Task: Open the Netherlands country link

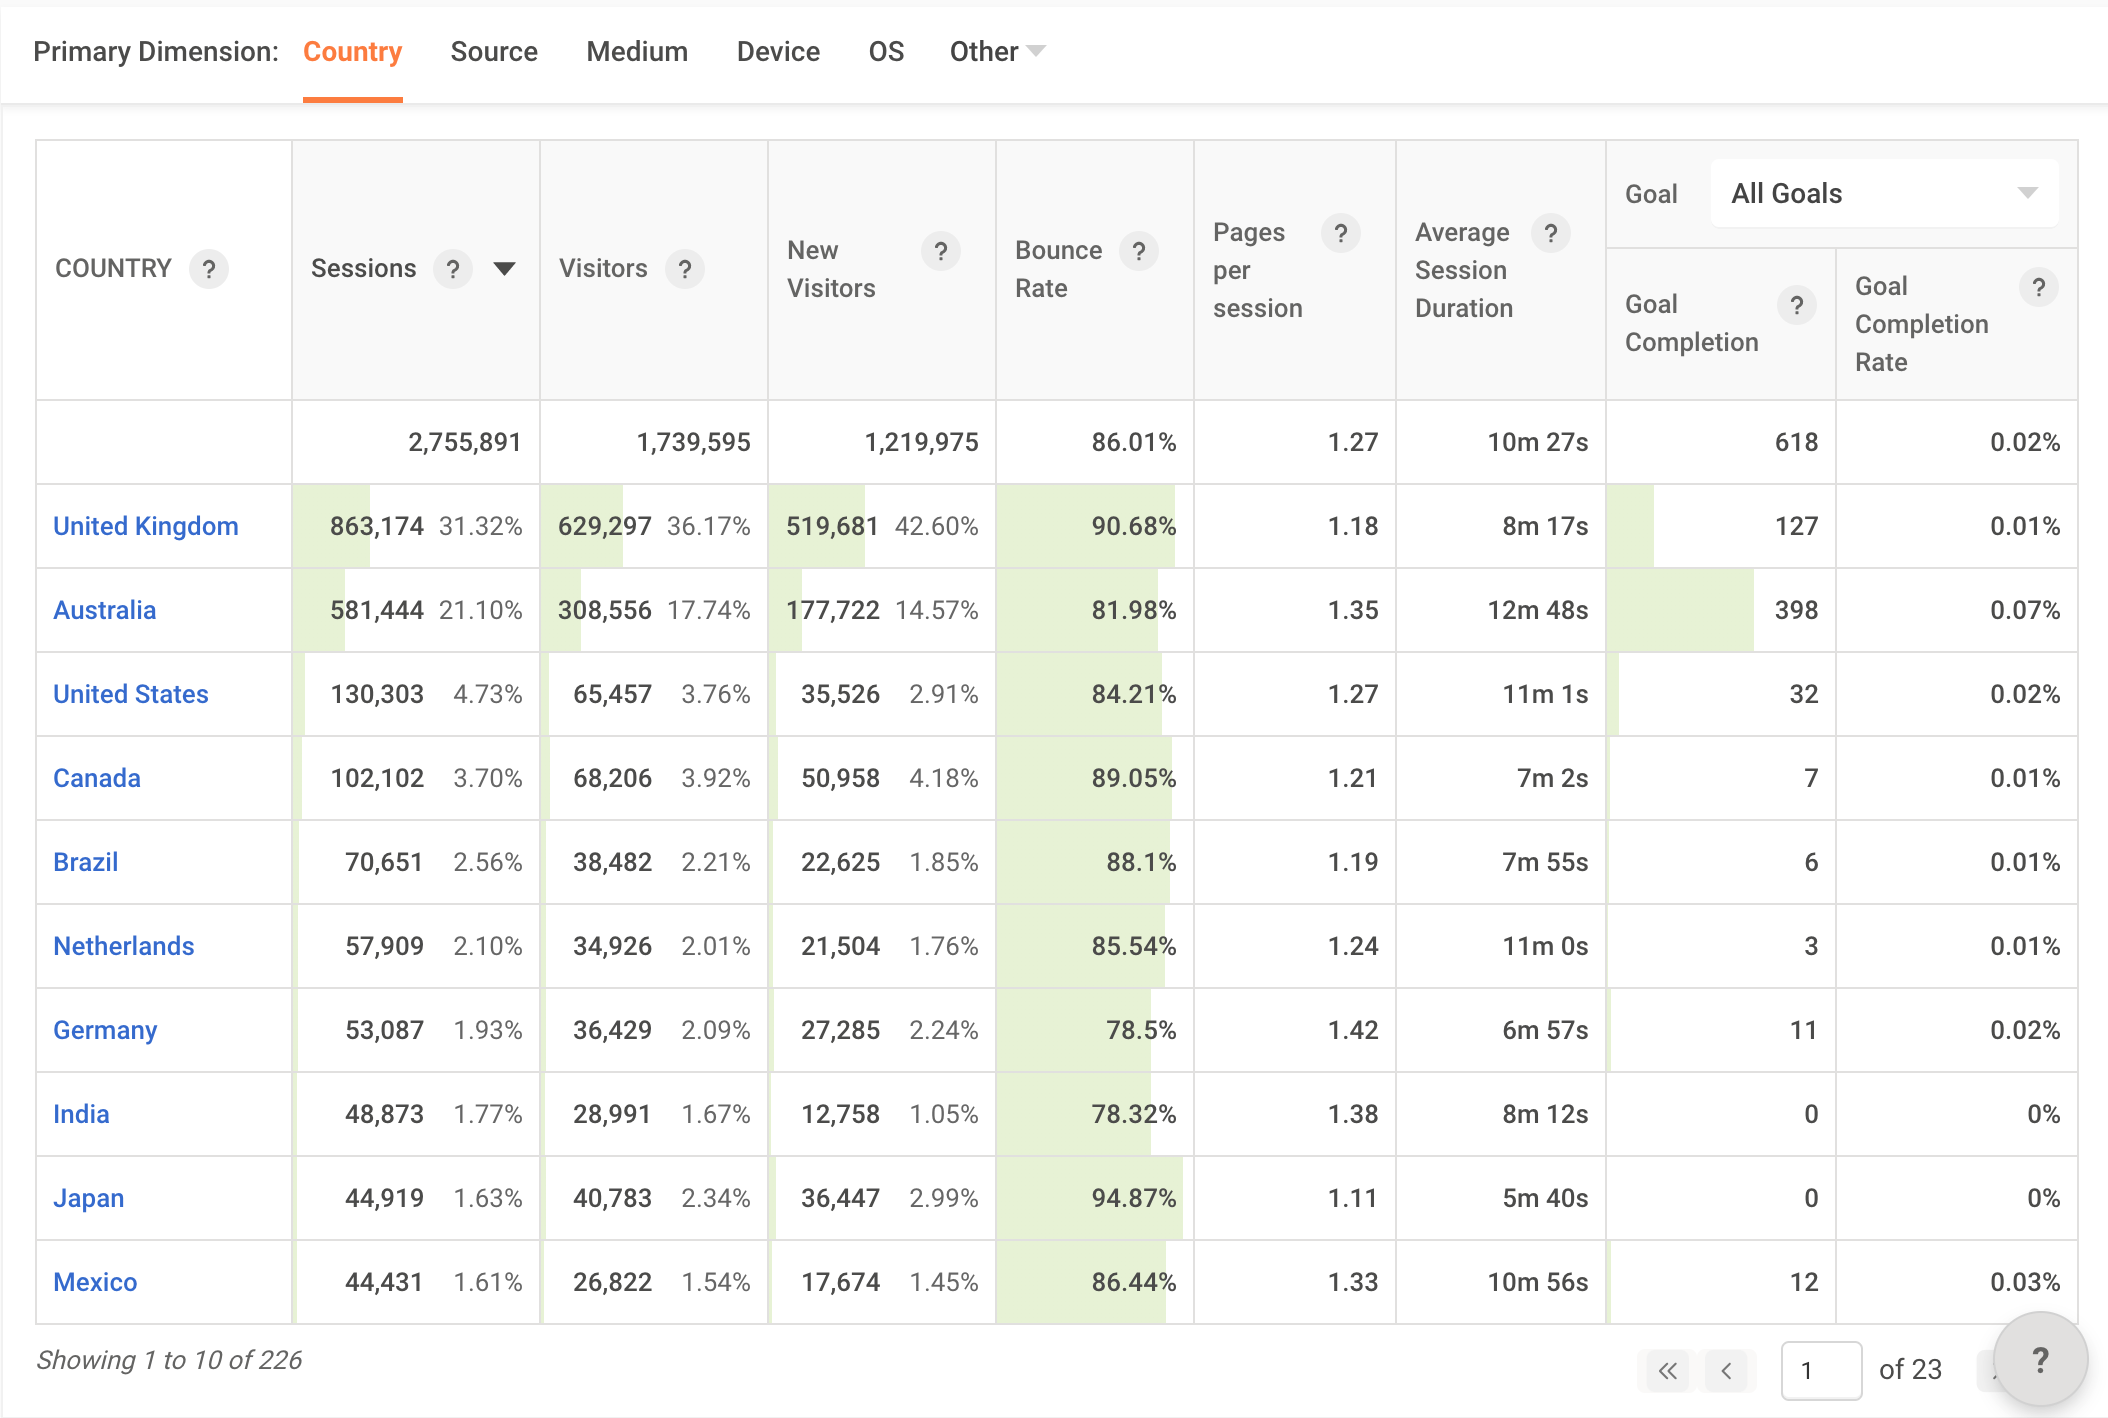Action: pyautogui.click(x=124, y=946)
